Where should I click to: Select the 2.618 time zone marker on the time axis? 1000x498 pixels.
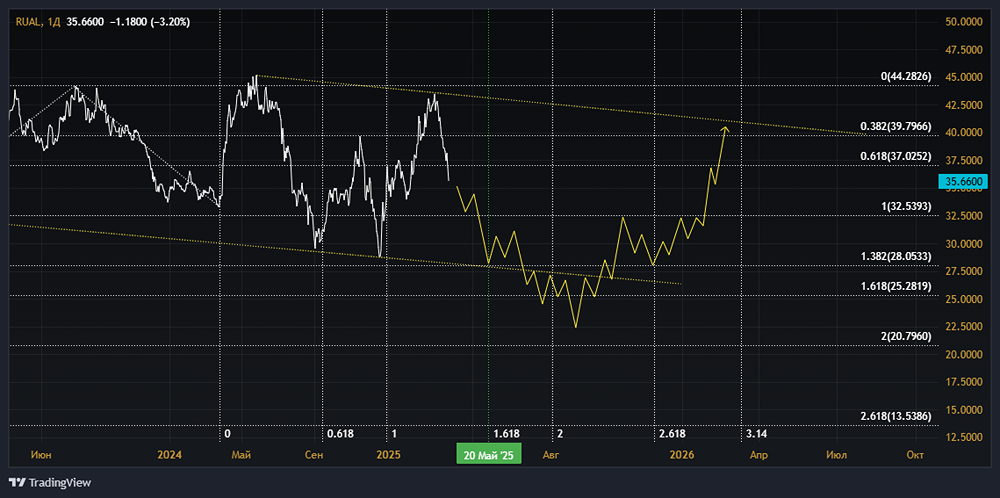pos(671,434)
